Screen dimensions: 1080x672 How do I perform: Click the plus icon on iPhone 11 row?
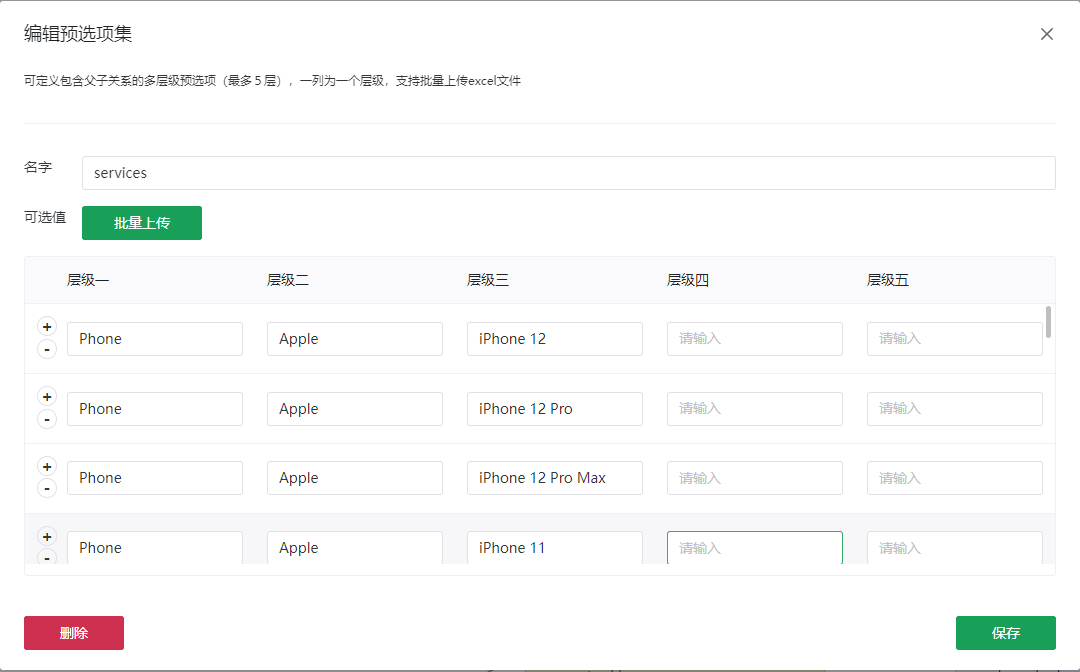pyautogui.click(x=47, y=537)
